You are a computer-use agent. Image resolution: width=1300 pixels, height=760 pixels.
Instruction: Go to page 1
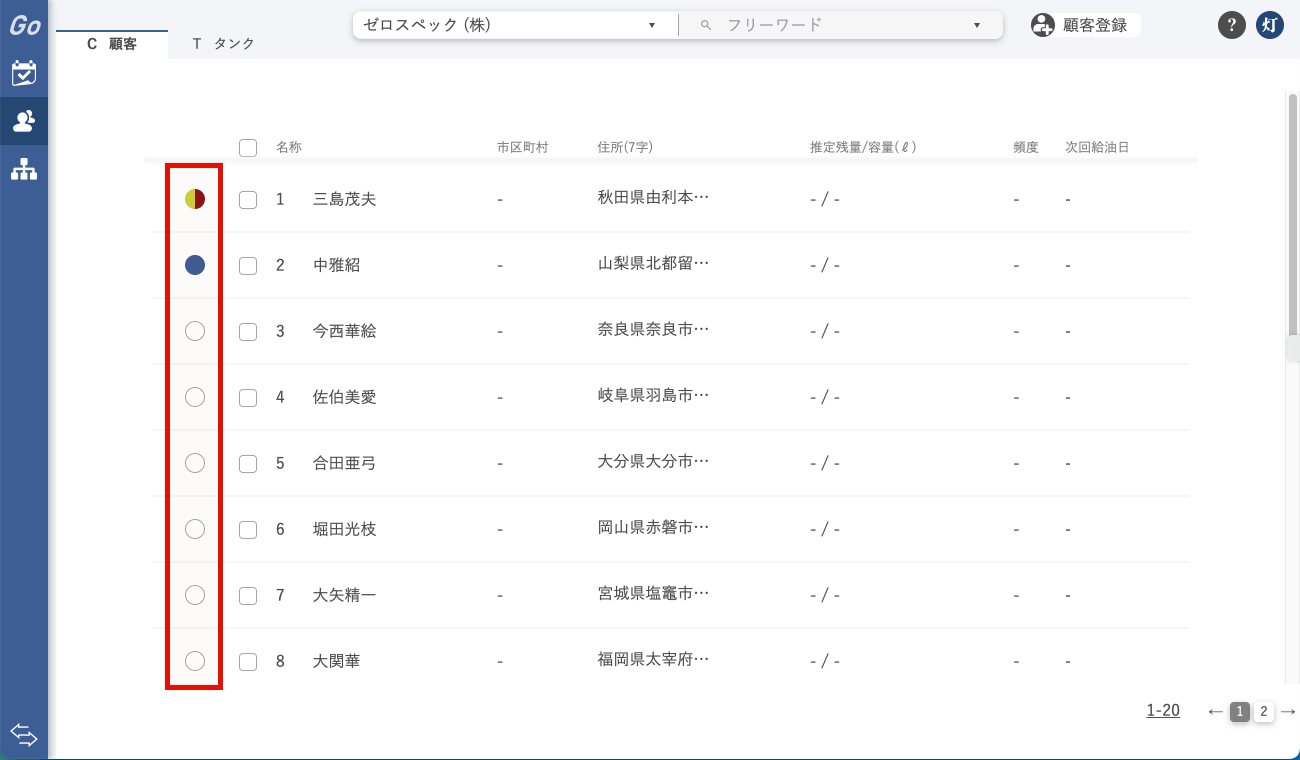(1240, 712)
